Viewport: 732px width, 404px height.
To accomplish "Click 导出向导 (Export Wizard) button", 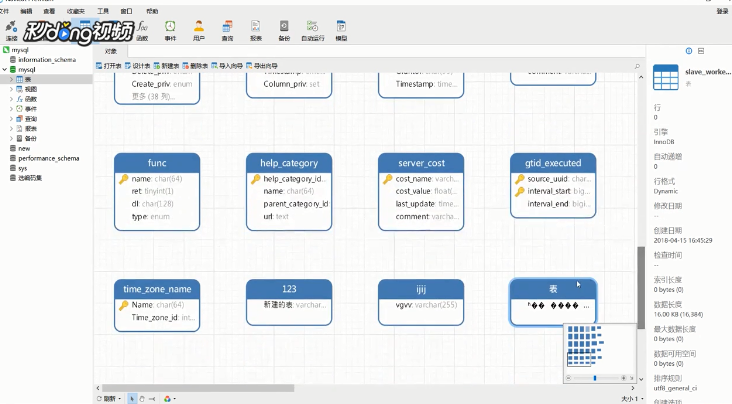I will [262, 66].
